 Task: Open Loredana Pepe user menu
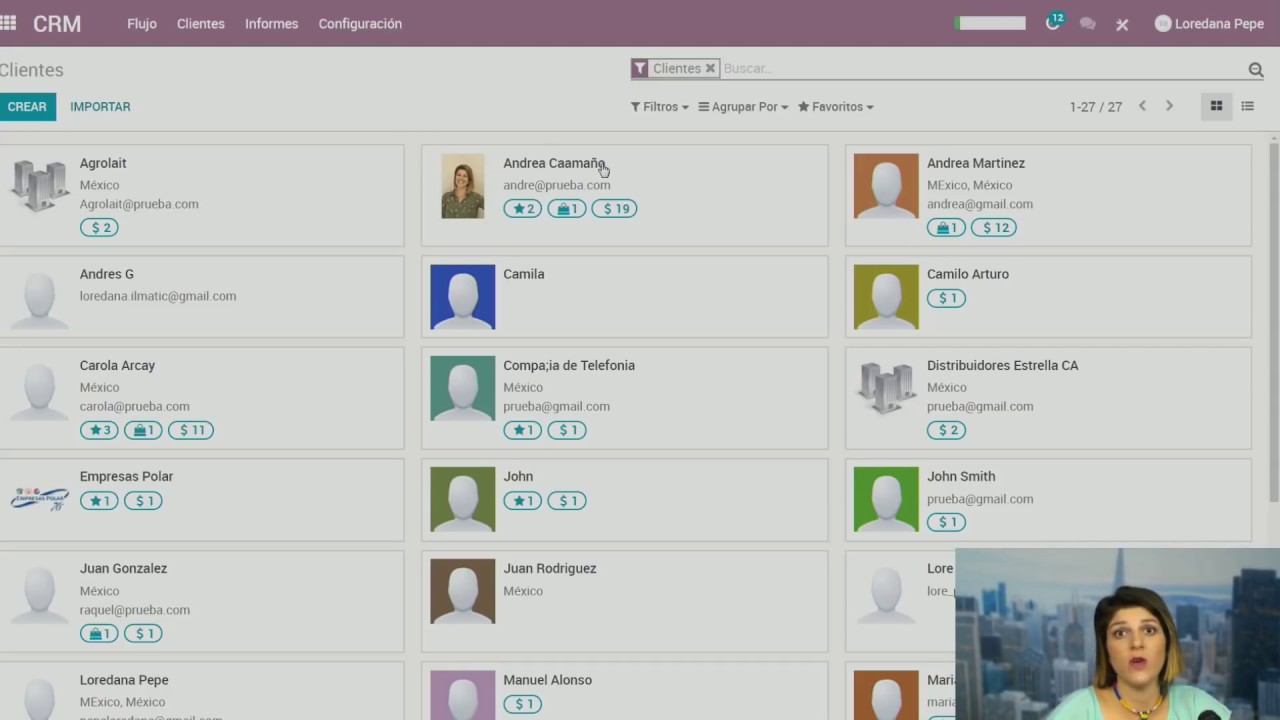pos(1210,24)
